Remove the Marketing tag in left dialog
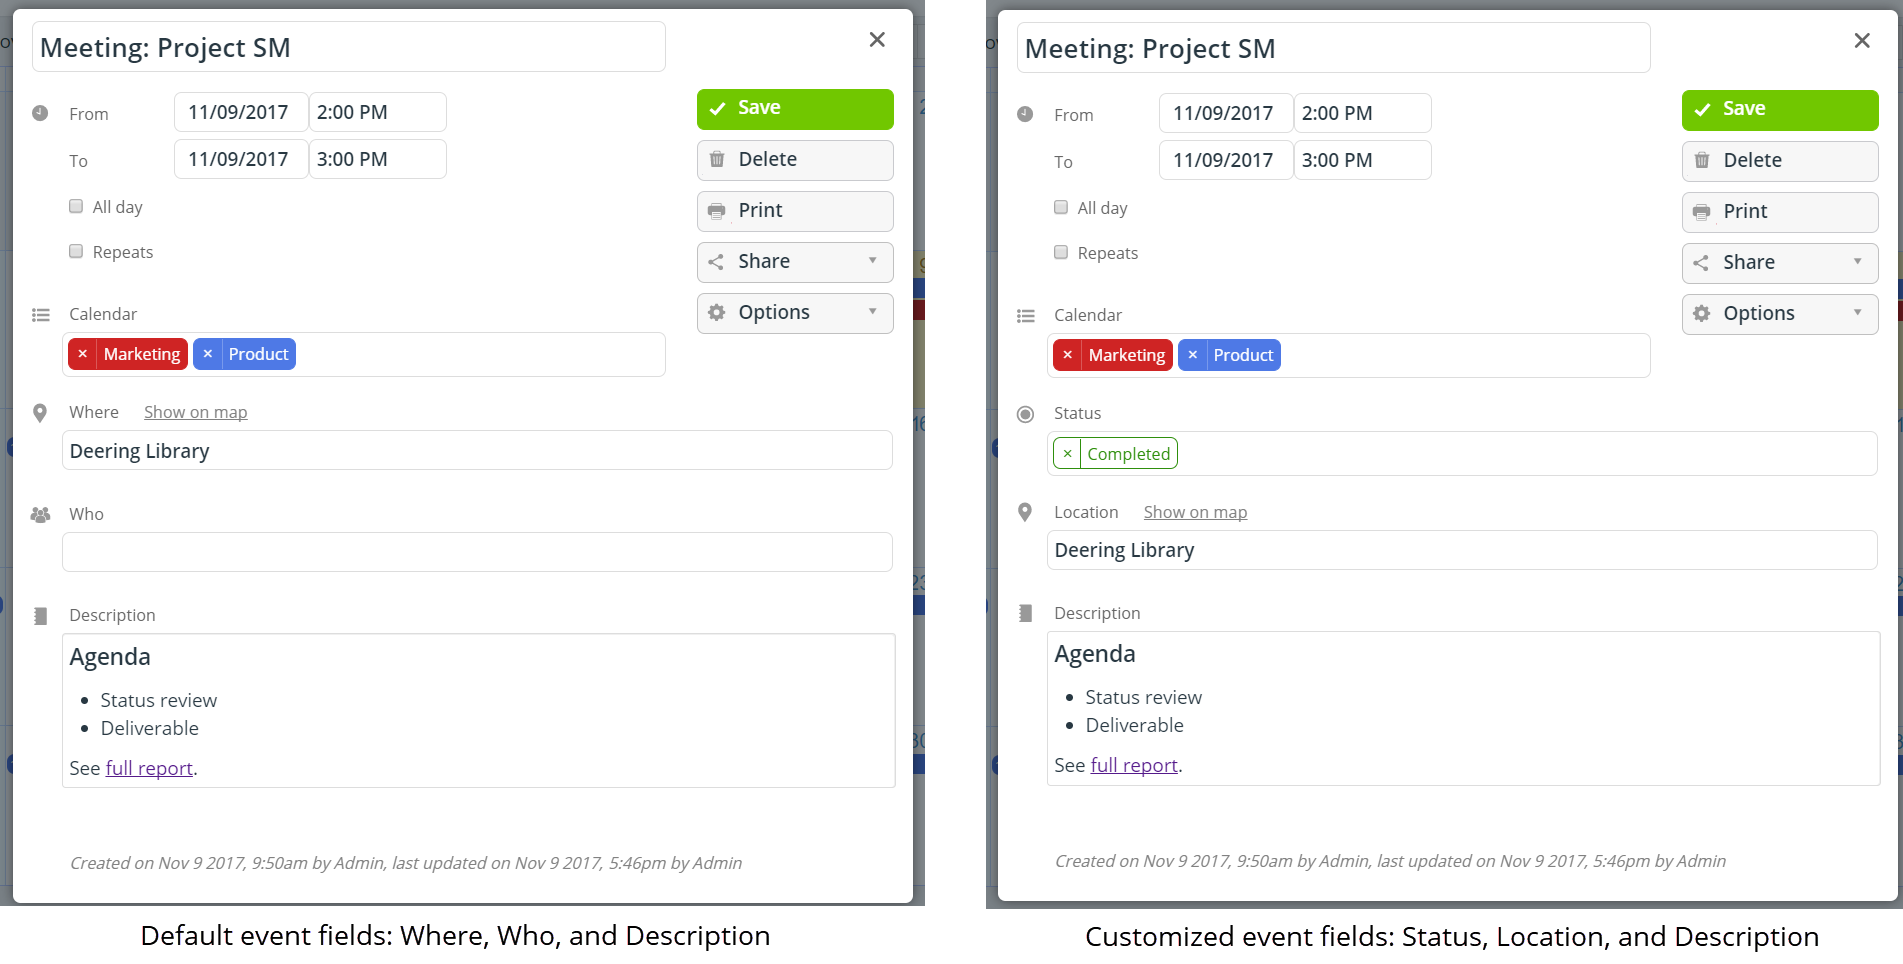Image resolution: width=1903 pixels, height=964 pixels. point(82,354)
